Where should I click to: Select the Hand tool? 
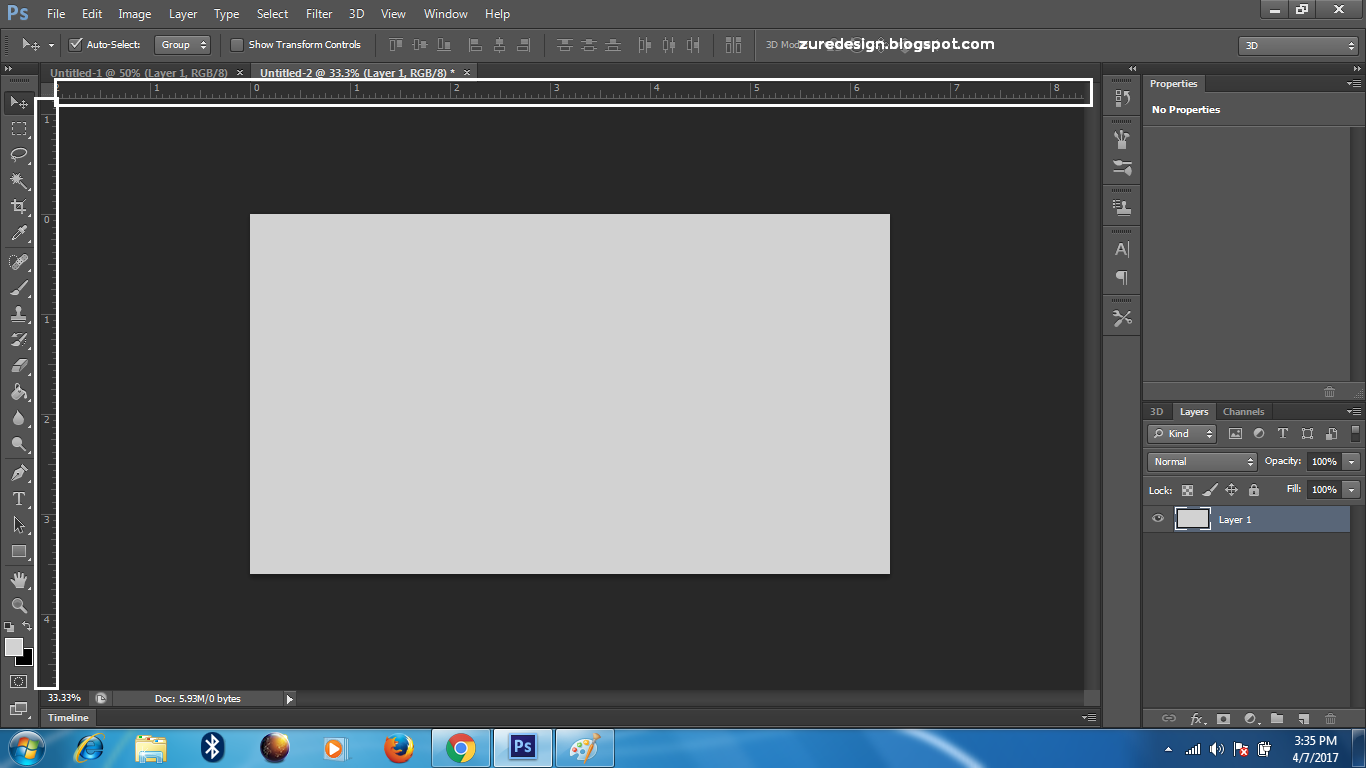click(x=18, y=579)
